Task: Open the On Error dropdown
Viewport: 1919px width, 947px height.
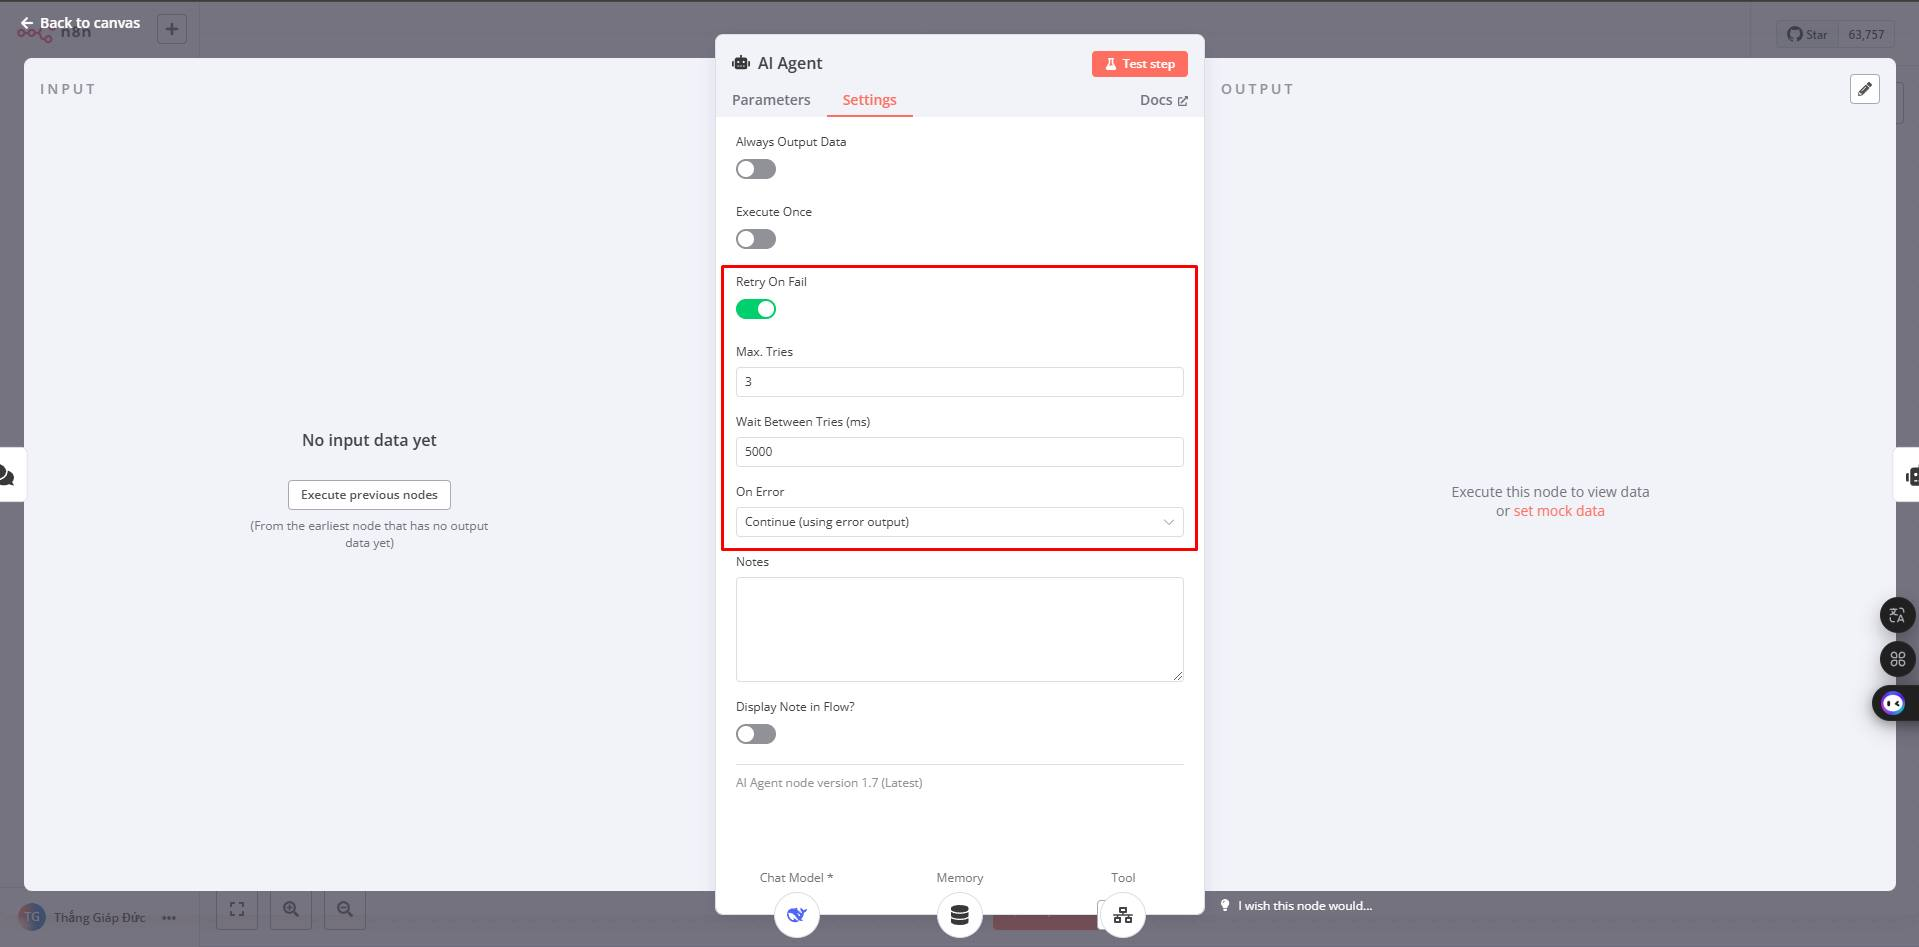Action: tap(959, 522)
